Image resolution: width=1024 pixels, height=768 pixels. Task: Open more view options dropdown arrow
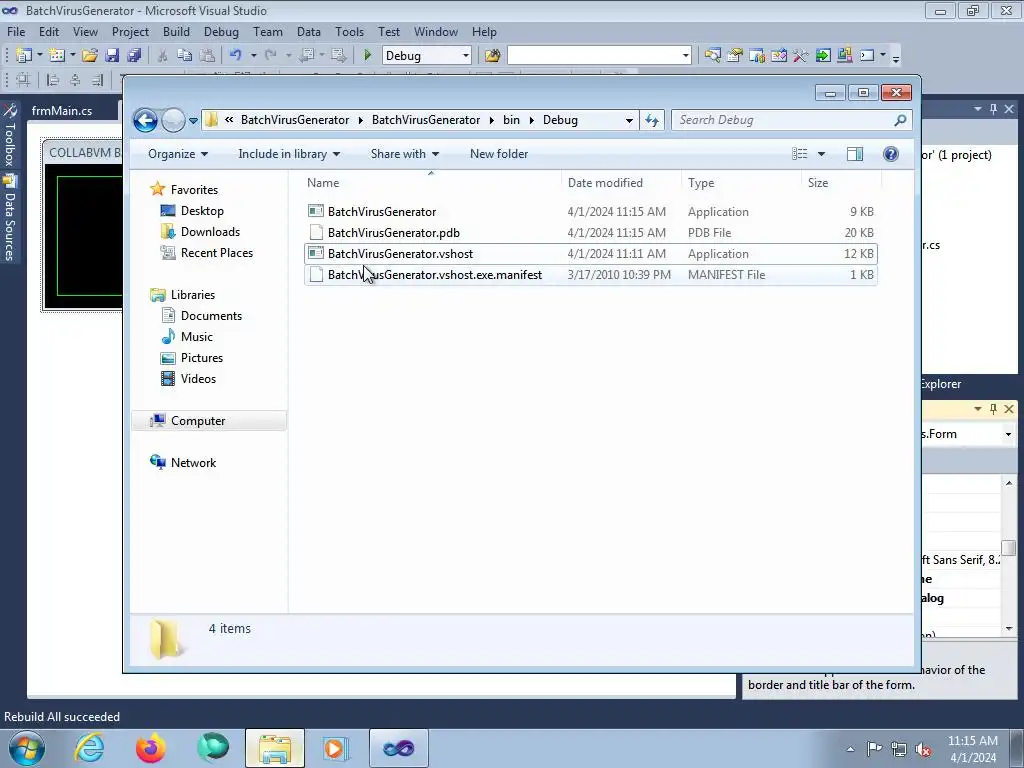click(x=822, y=154)
